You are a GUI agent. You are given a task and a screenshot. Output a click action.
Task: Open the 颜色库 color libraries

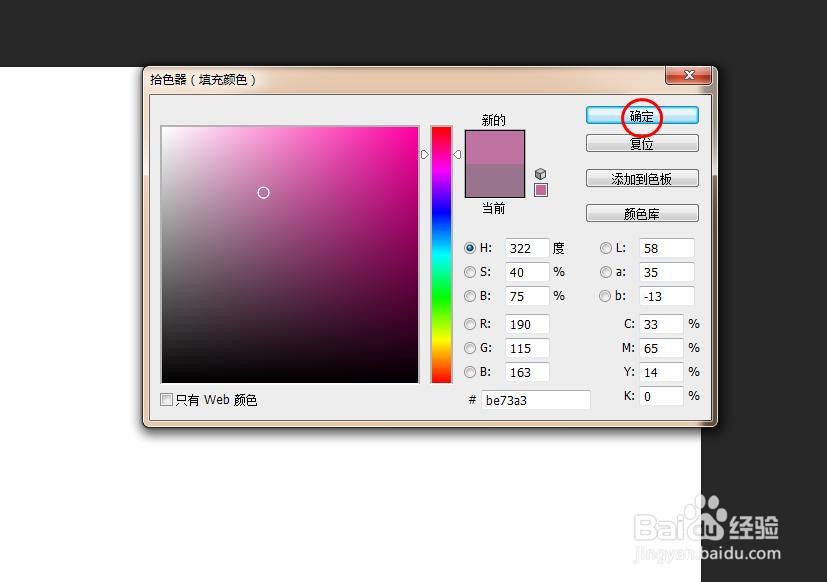tap(641, 212)
